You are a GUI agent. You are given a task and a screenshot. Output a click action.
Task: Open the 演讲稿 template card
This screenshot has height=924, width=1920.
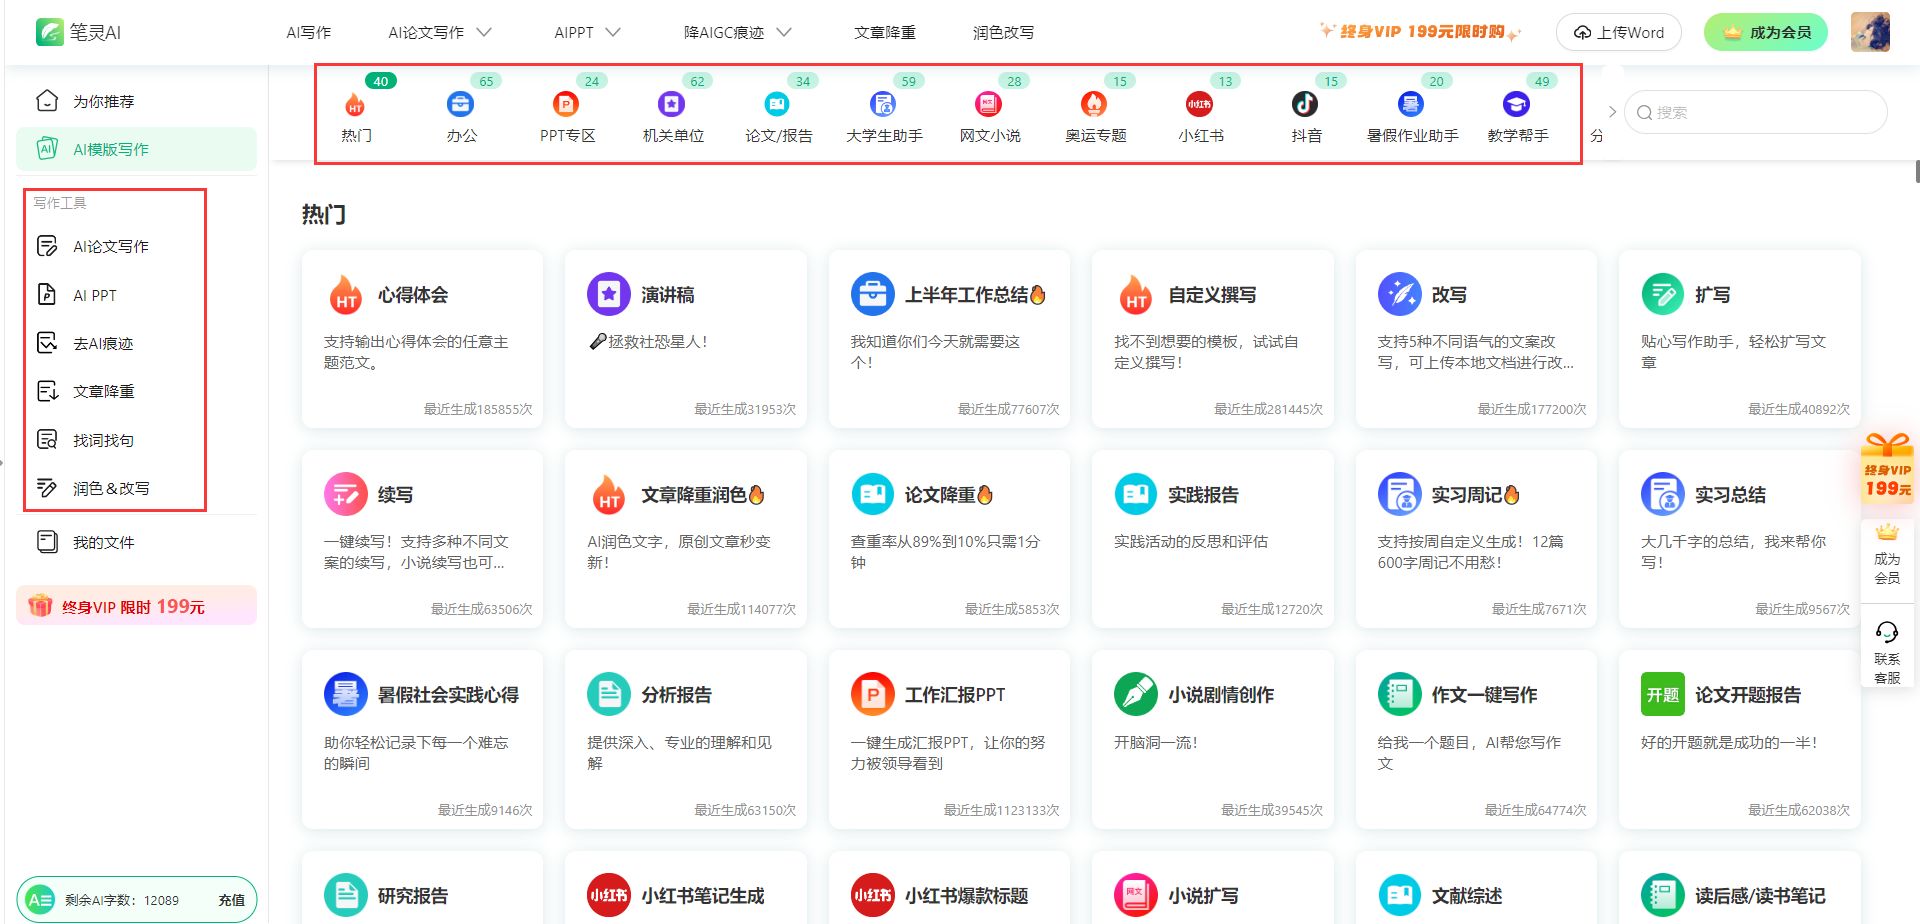[x=686, y=339]
